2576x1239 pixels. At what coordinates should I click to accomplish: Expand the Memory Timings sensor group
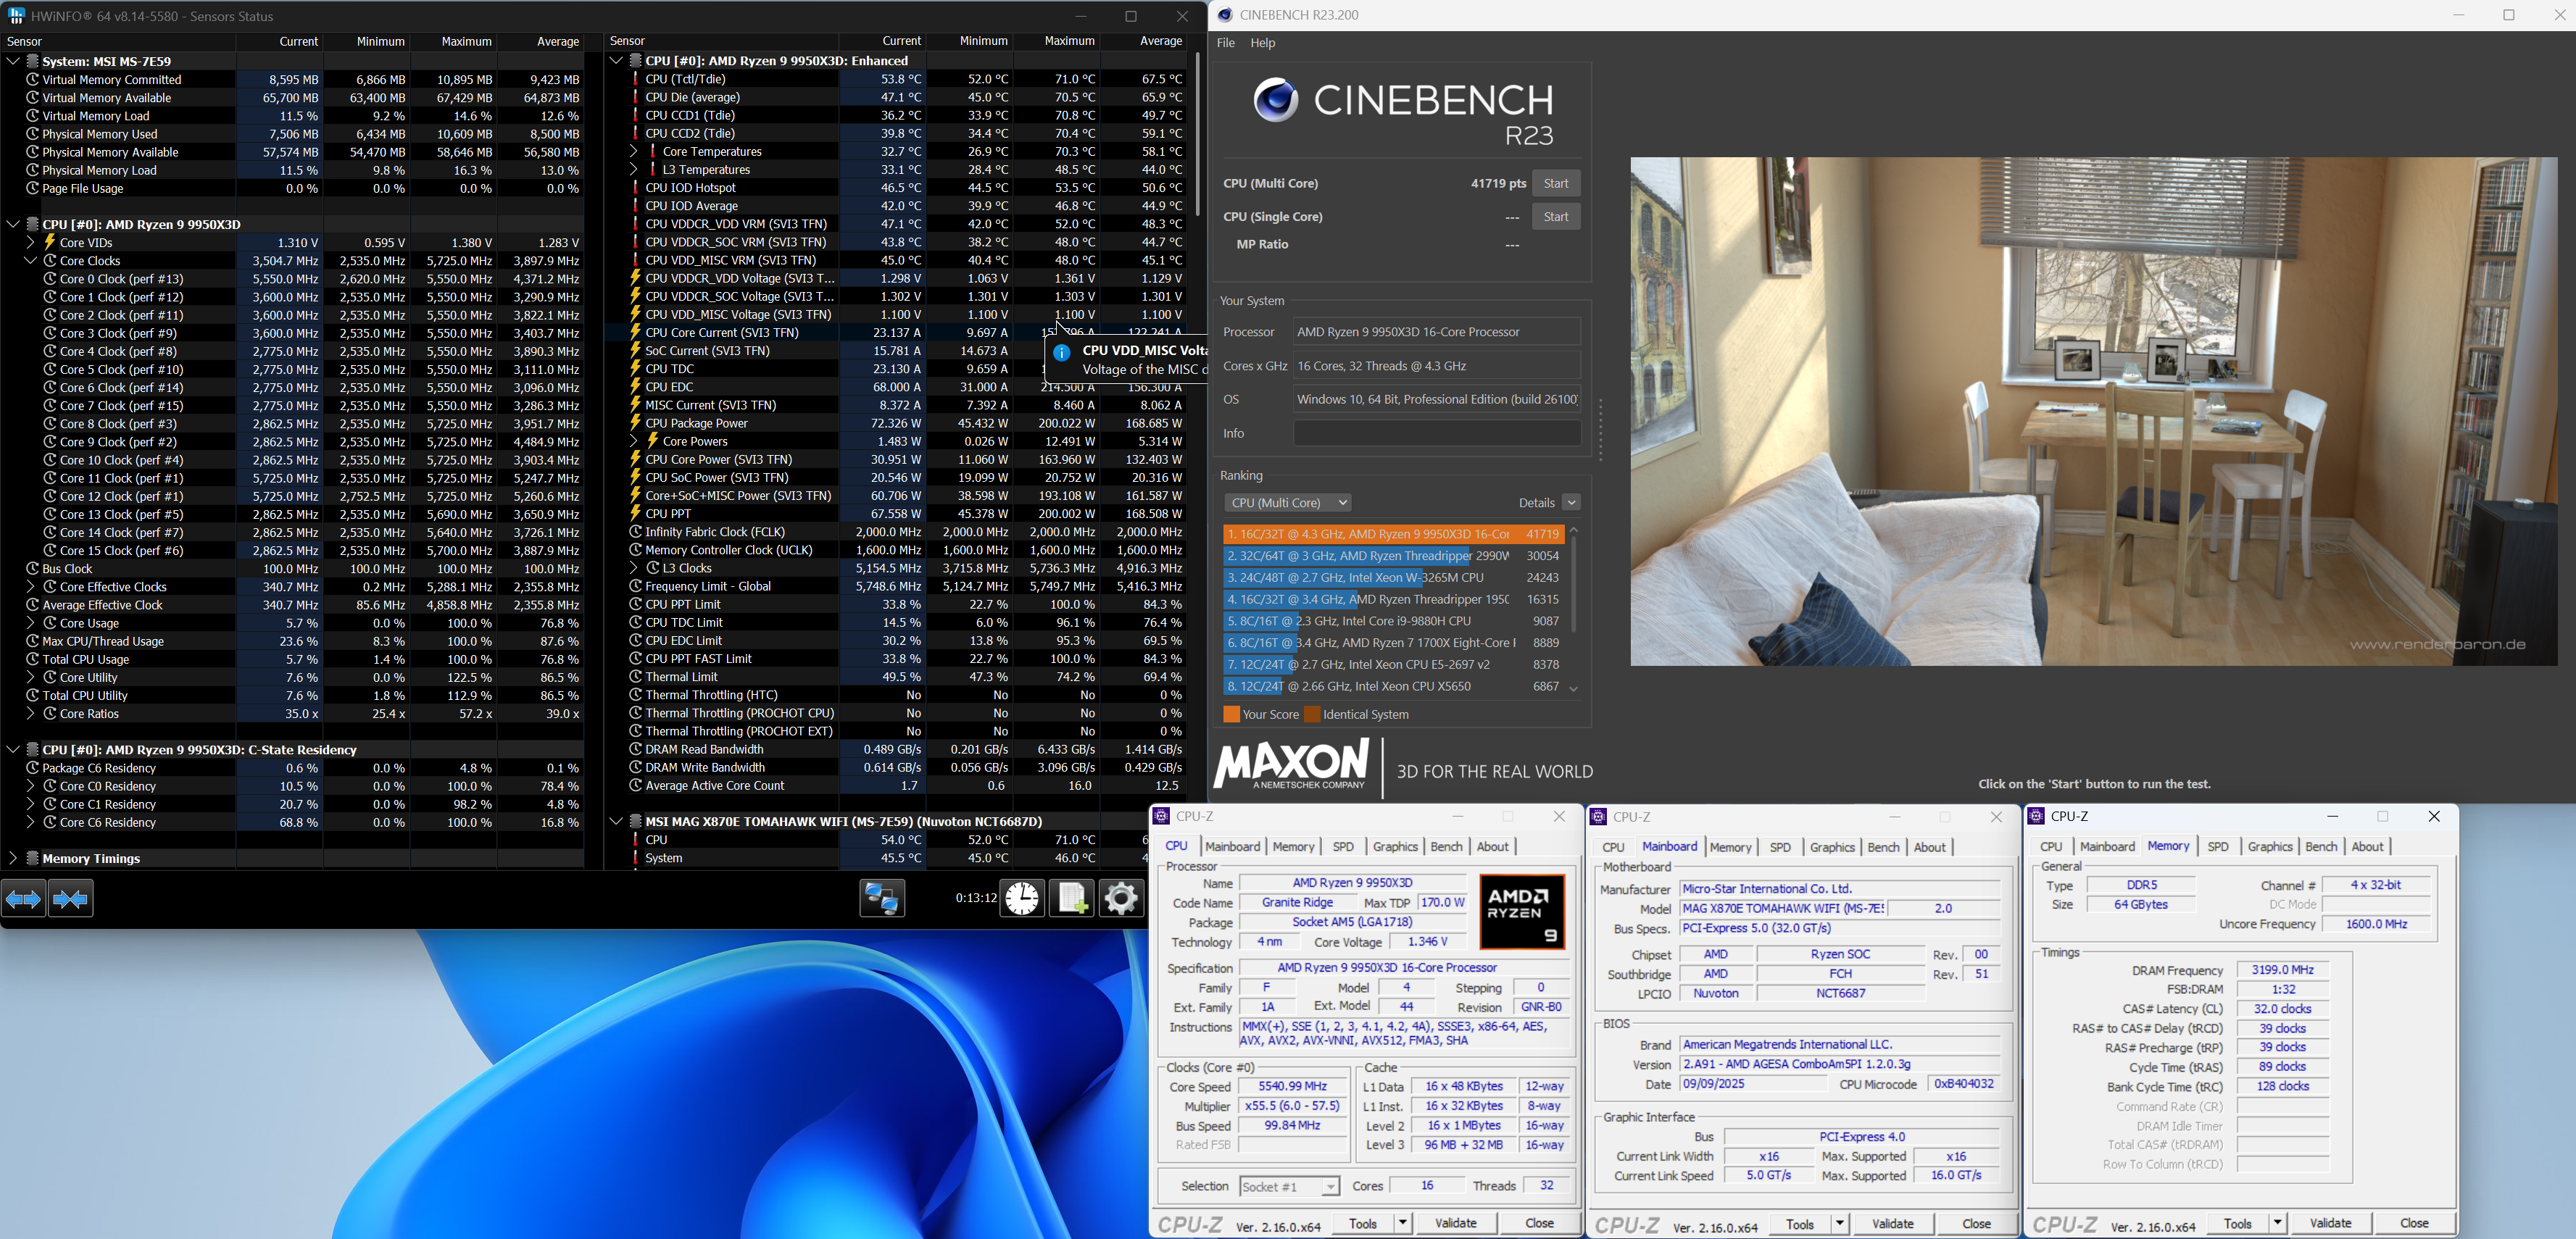[13, 859]
